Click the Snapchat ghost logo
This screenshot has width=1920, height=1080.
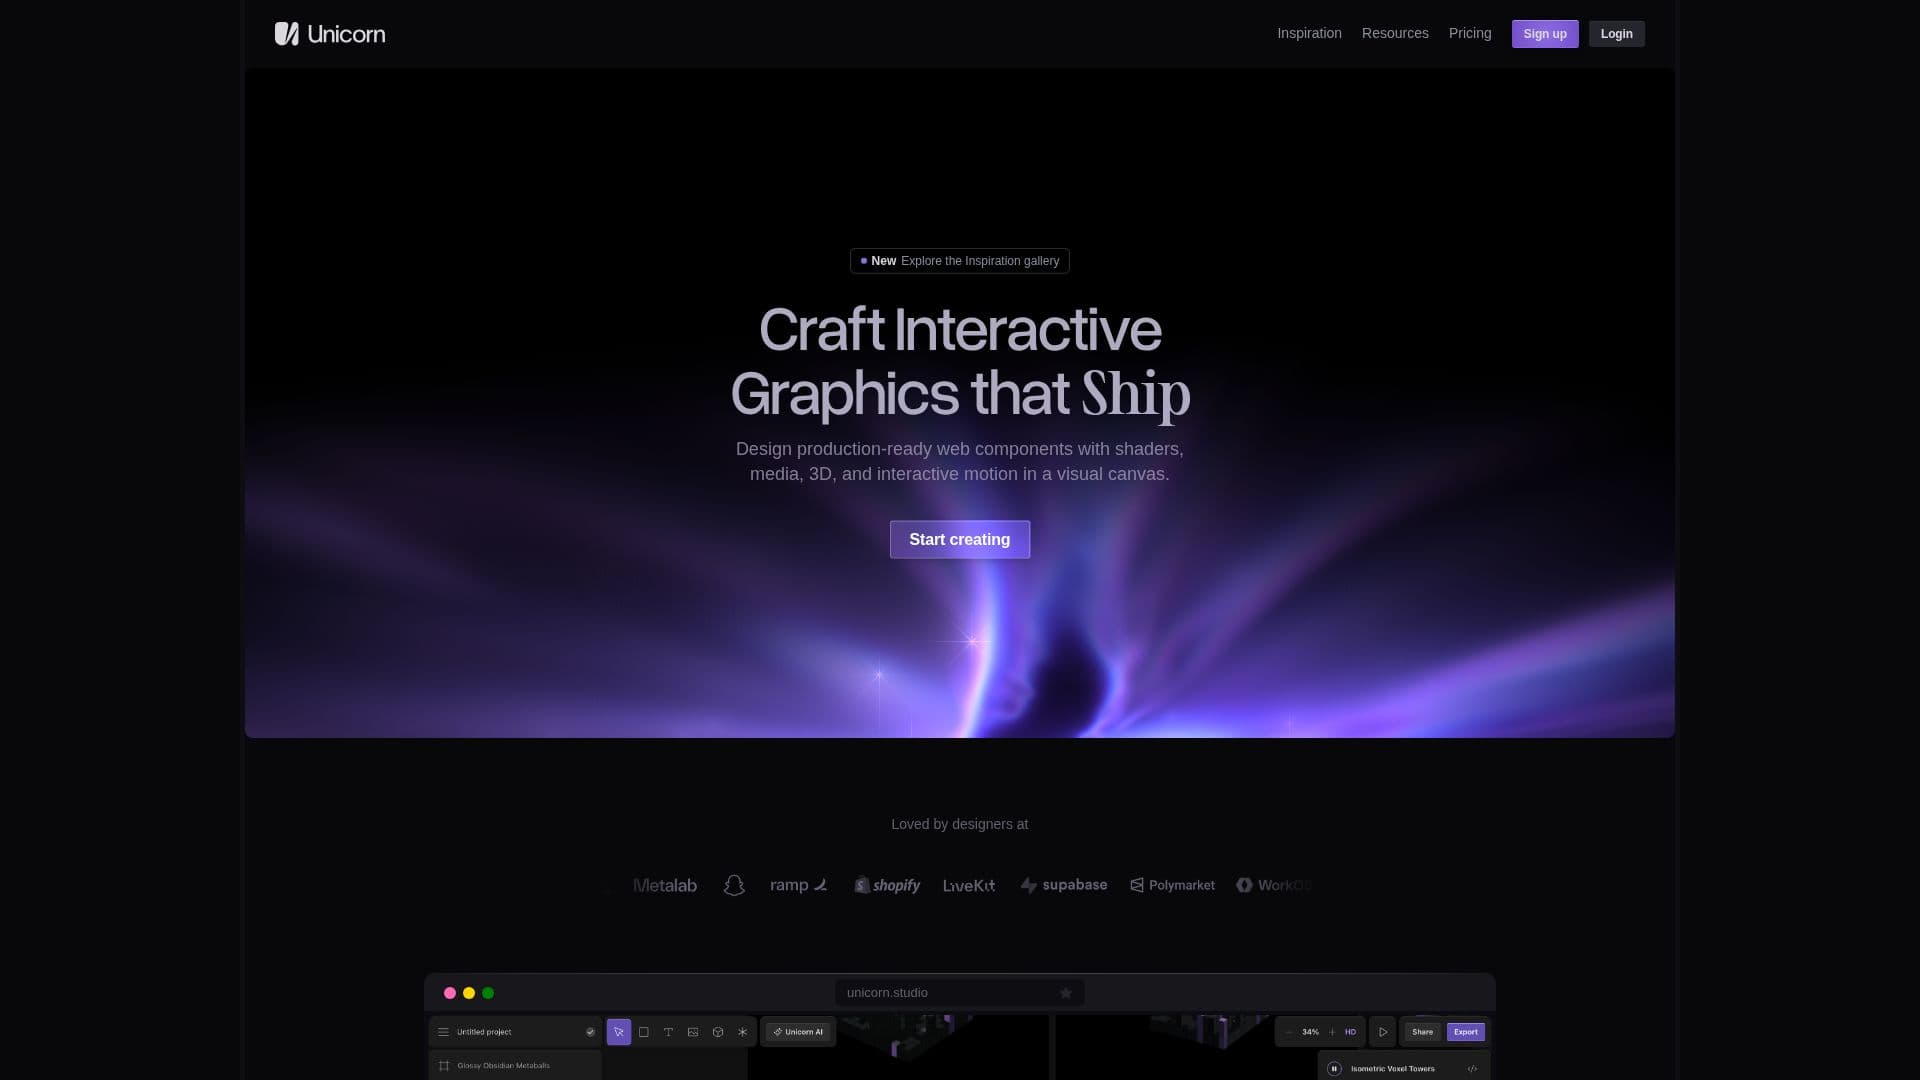coord(734,885)
